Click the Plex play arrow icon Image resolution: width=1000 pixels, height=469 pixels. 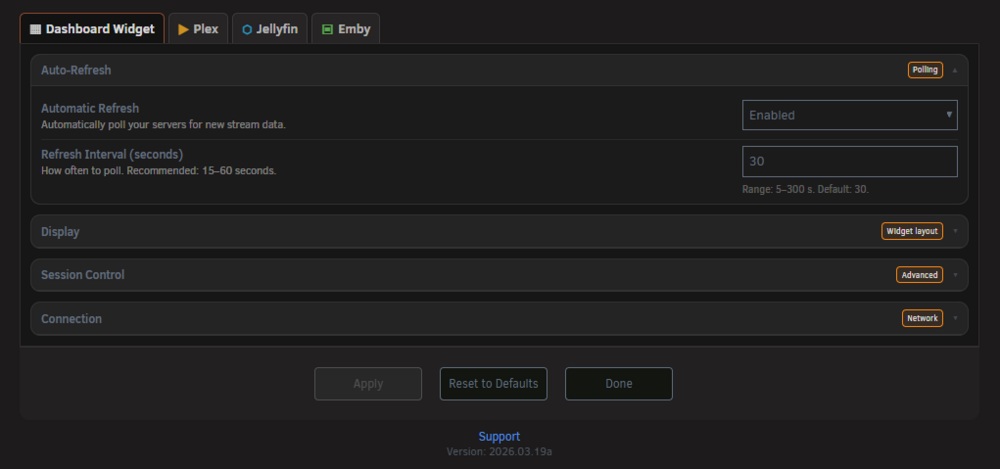(x=183, y=29)
